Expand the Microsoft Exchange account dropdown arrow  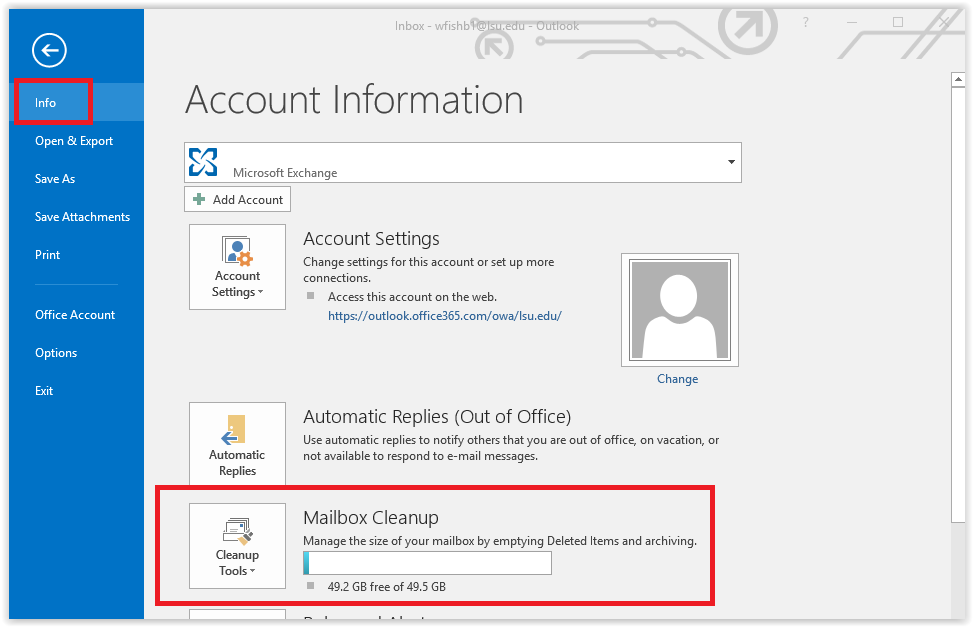click(x=731, y=162)
